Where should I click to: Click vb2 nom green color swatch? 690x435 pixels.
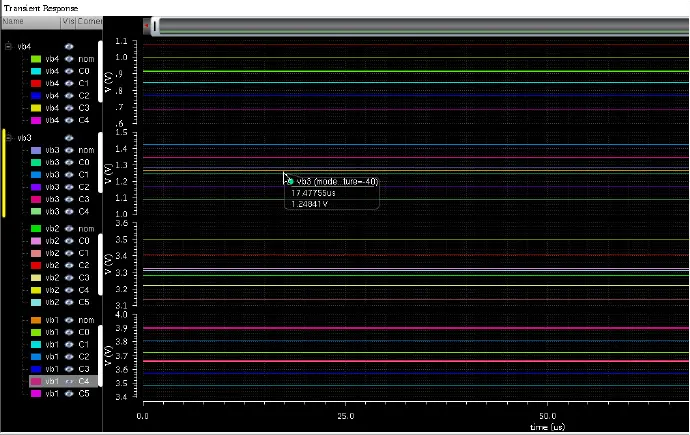pyautogui.click(x=36, y=229)
